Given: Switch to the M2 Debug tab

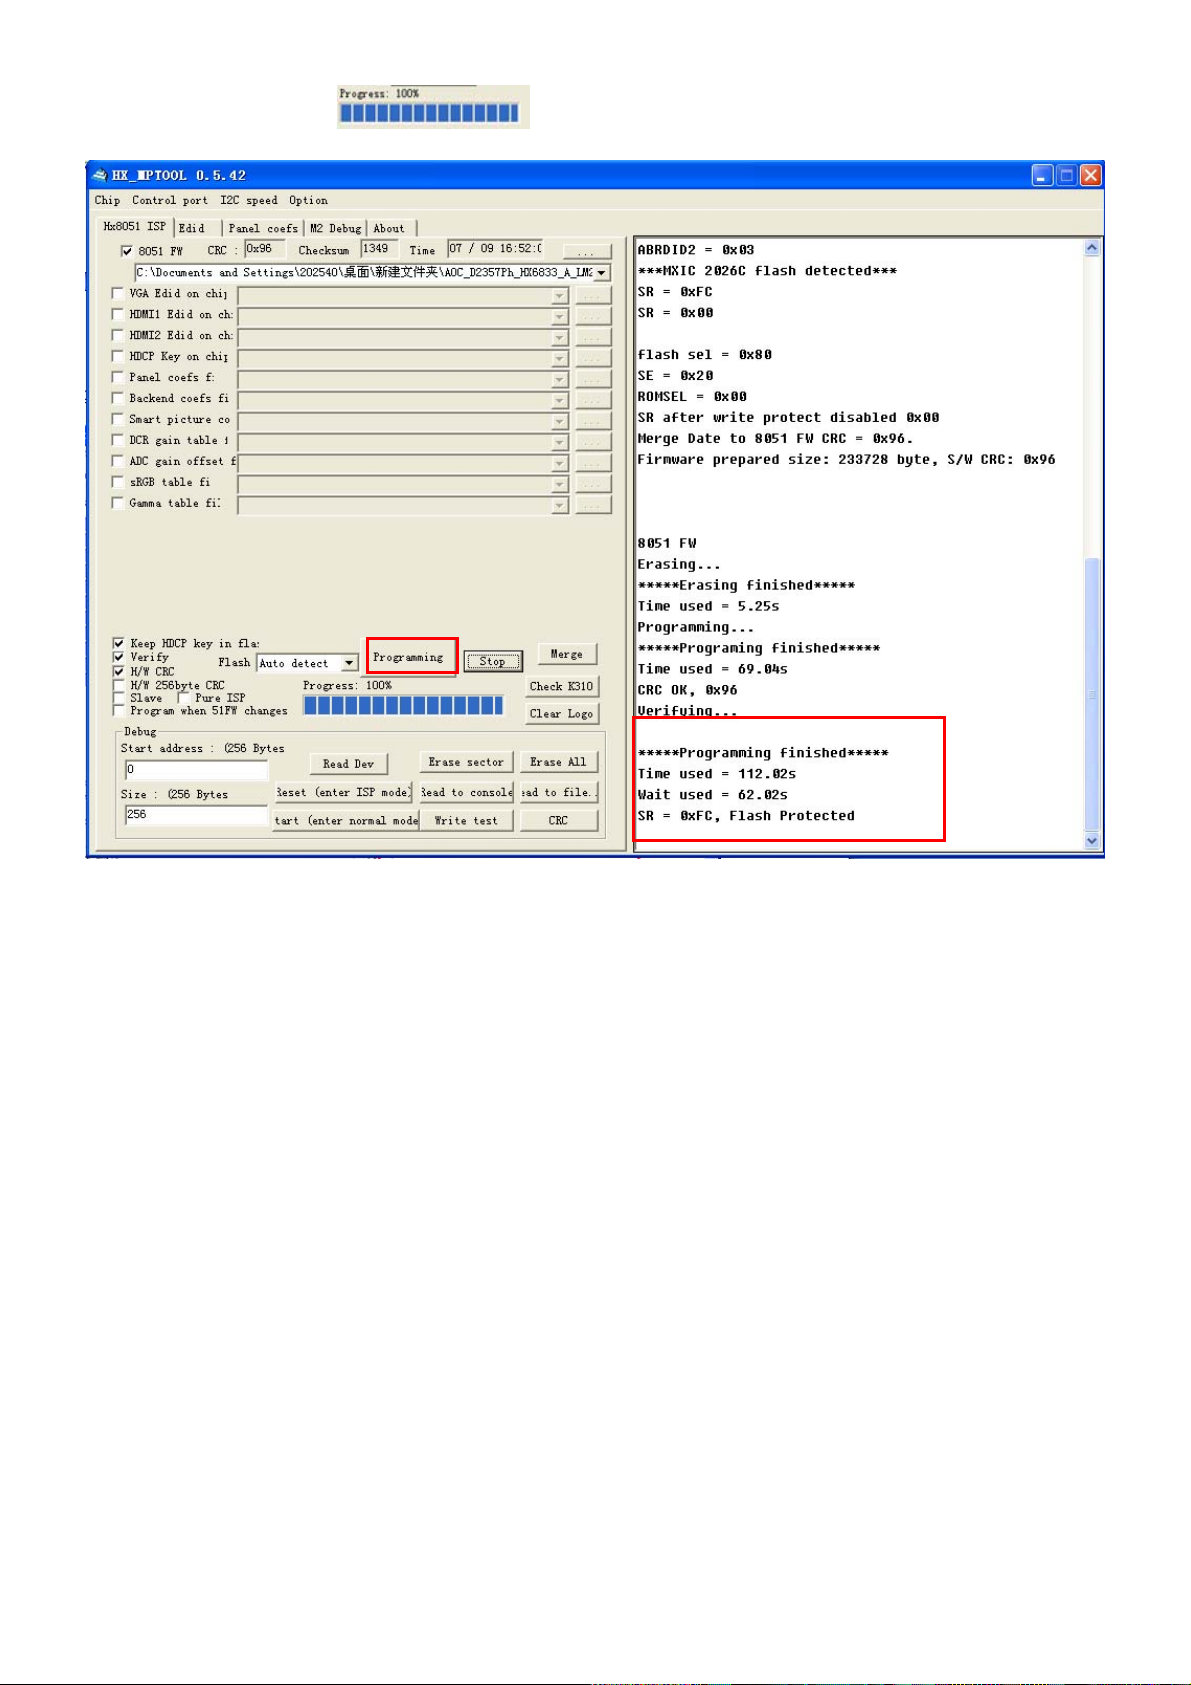Looking at the screenshot, I should [335, 228].
